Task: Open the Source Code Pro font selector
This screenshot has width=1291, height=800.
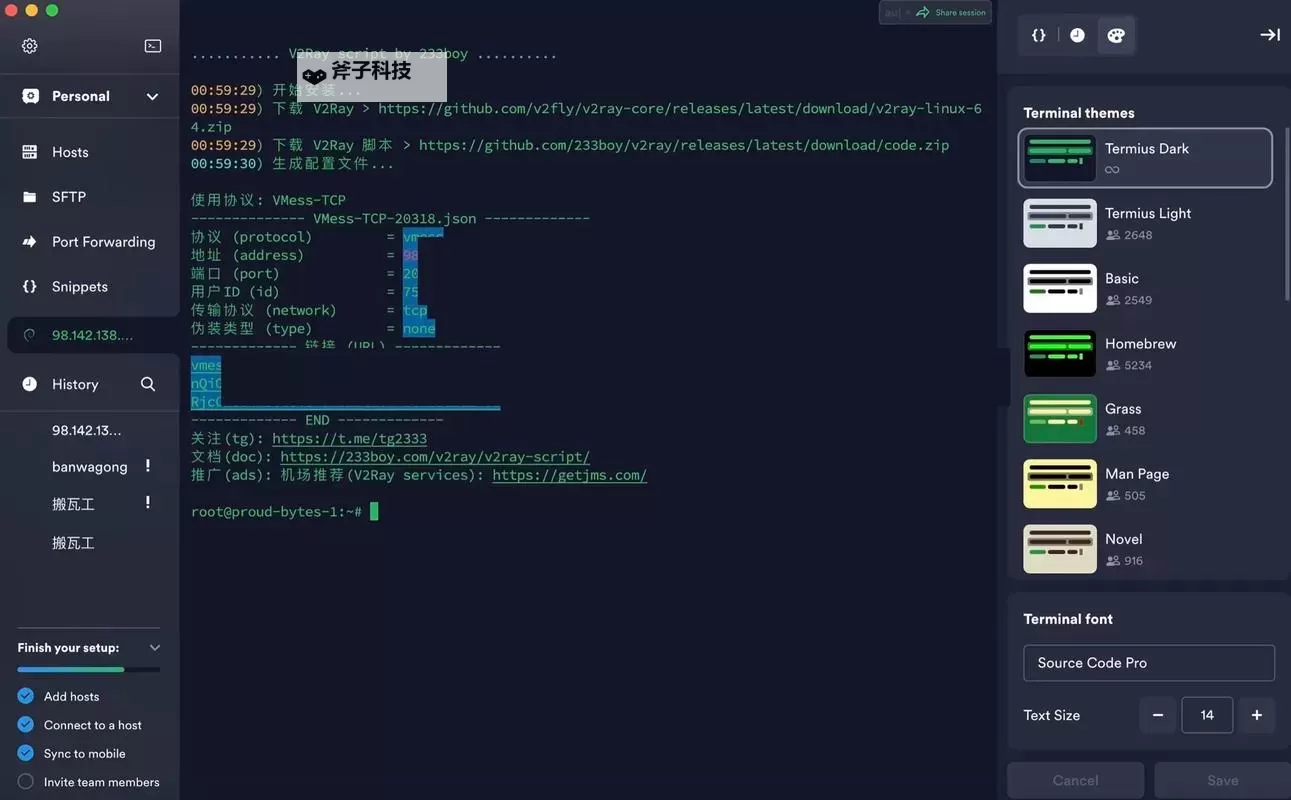Action: 1148,663
